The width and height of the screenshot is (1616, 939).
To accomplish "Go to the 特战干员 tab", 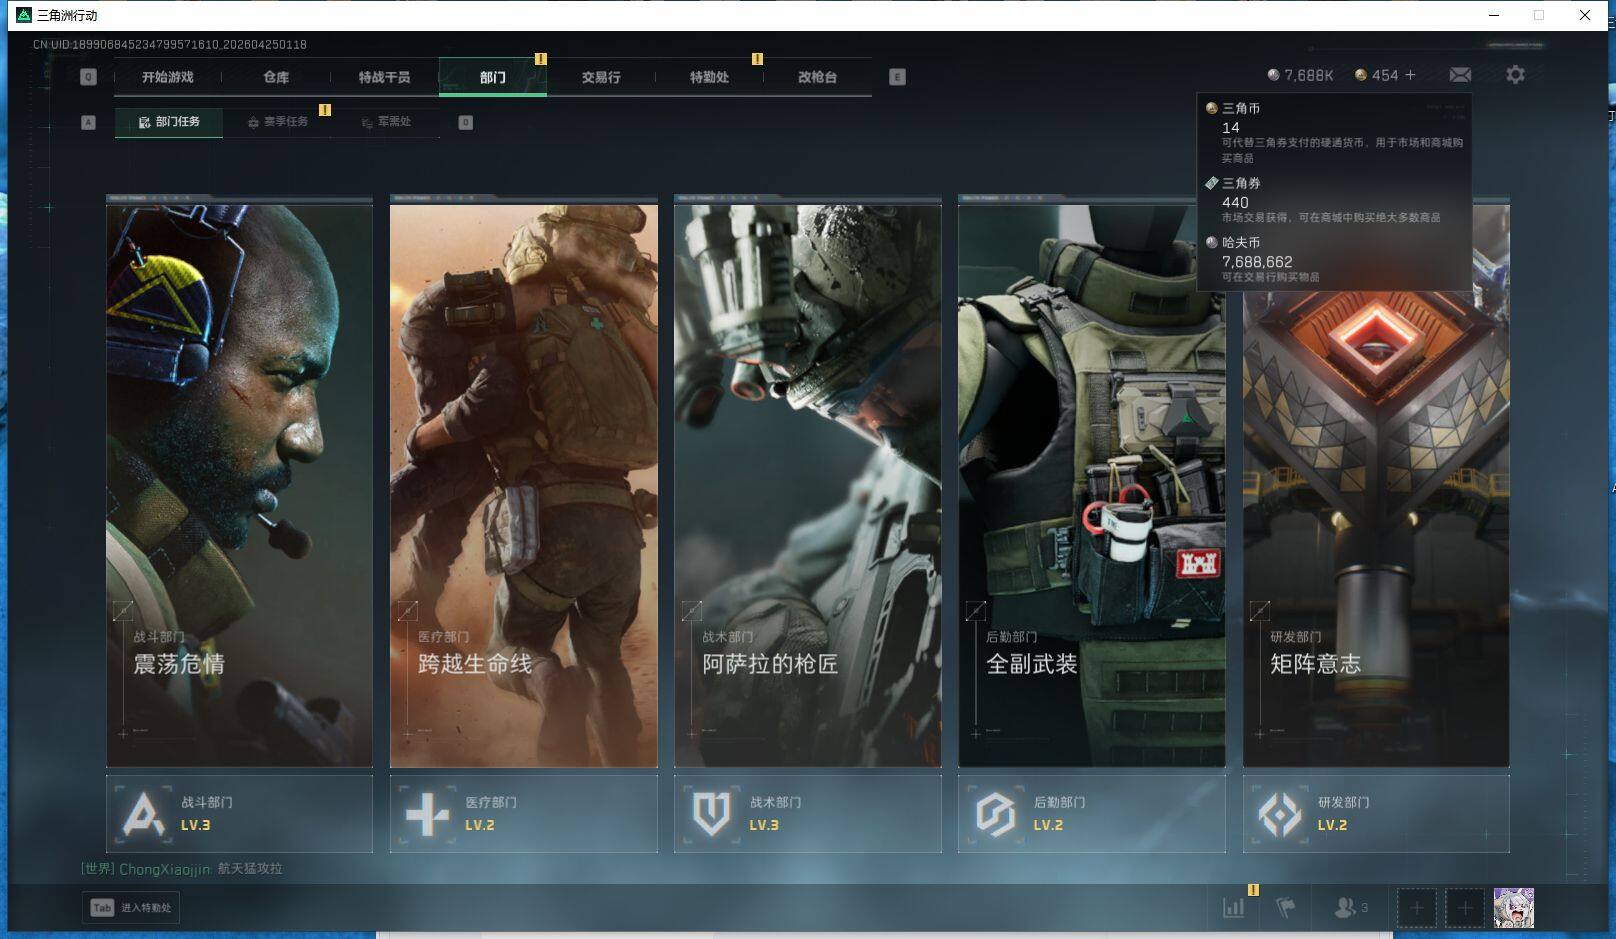I will [x=384, y=77].
